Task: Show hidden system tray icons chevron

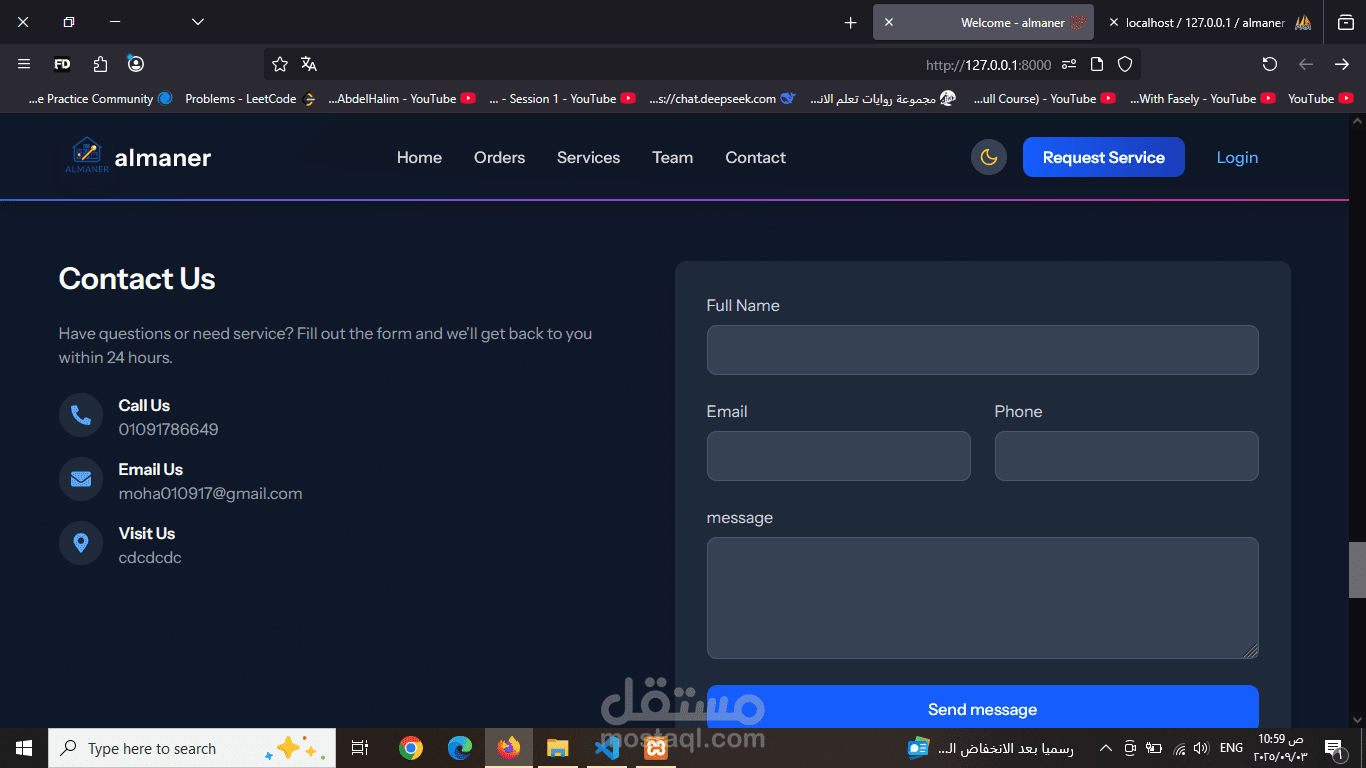Action: [1105, 748]
